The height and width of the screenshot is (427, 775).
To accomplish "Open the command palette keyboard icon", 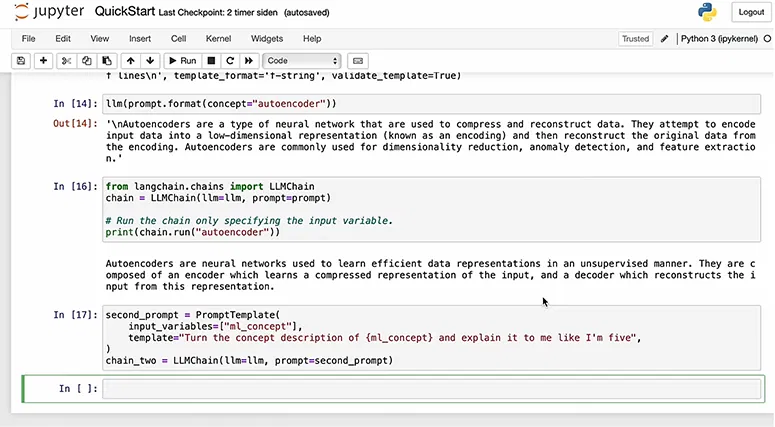I will point(359,61).
